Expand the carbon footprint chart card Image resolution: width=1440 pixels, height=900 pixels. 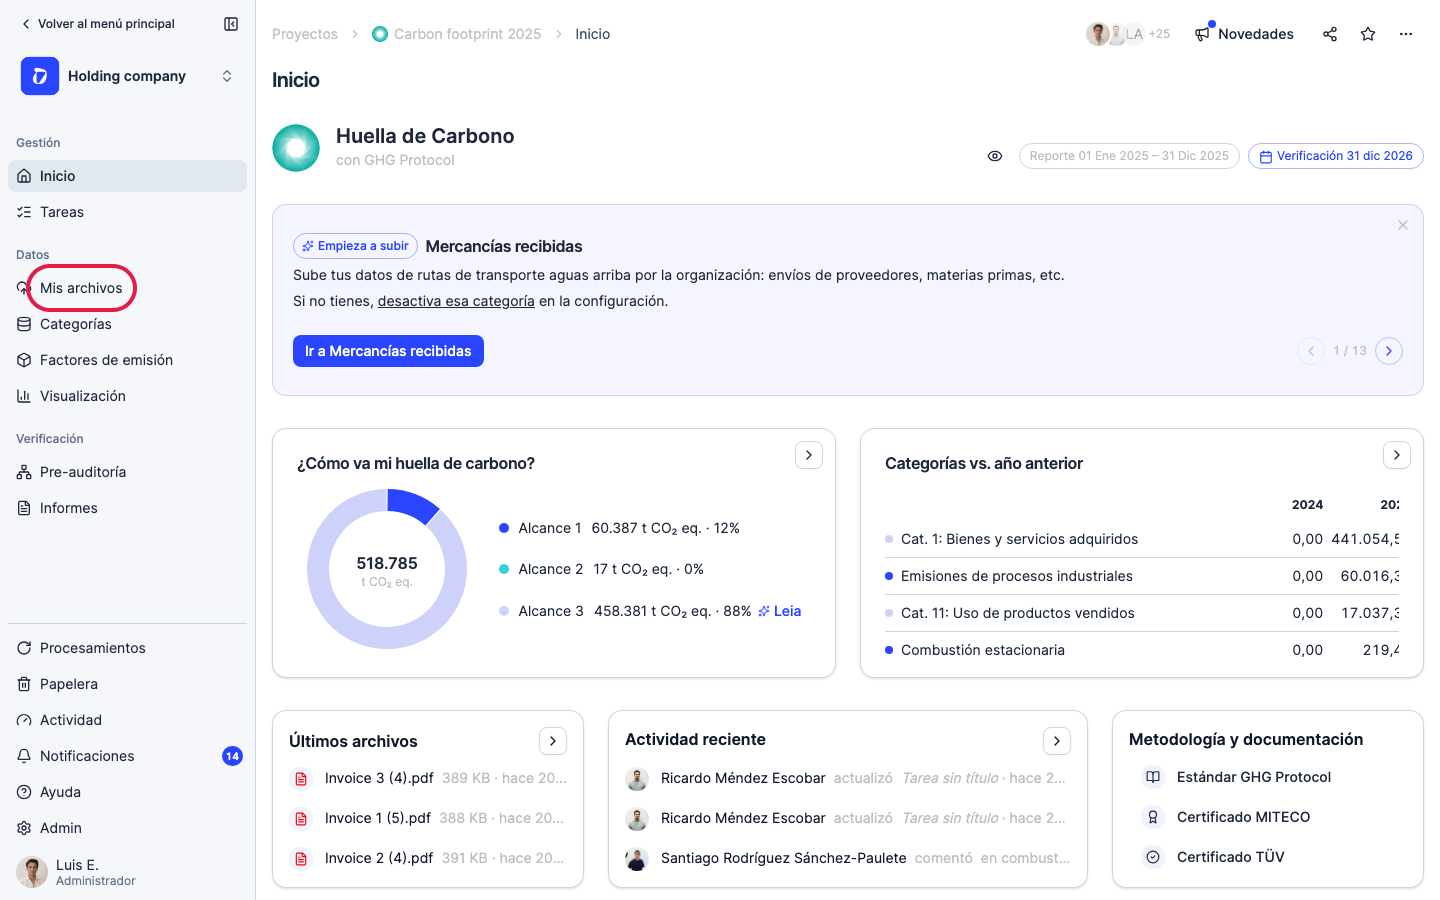(809, 455)
